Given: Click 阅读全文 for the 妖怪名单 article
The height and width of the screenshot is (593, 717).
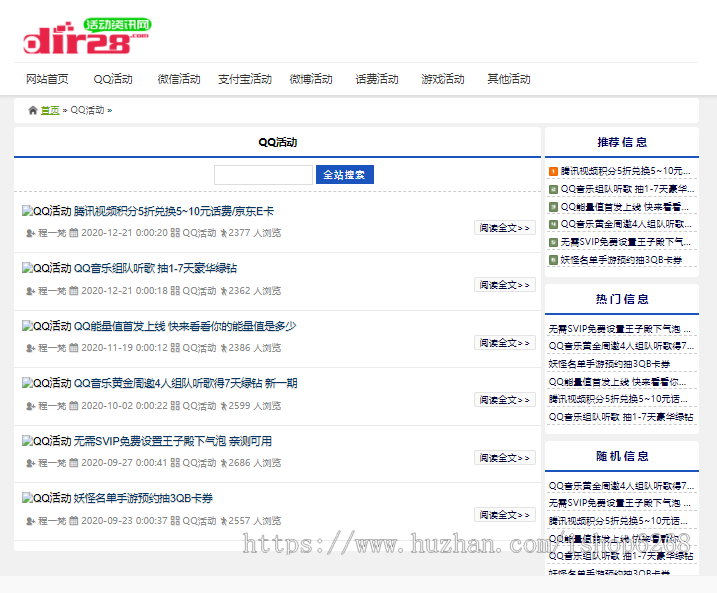Looking at the screenshot, I should click(504, 515).
